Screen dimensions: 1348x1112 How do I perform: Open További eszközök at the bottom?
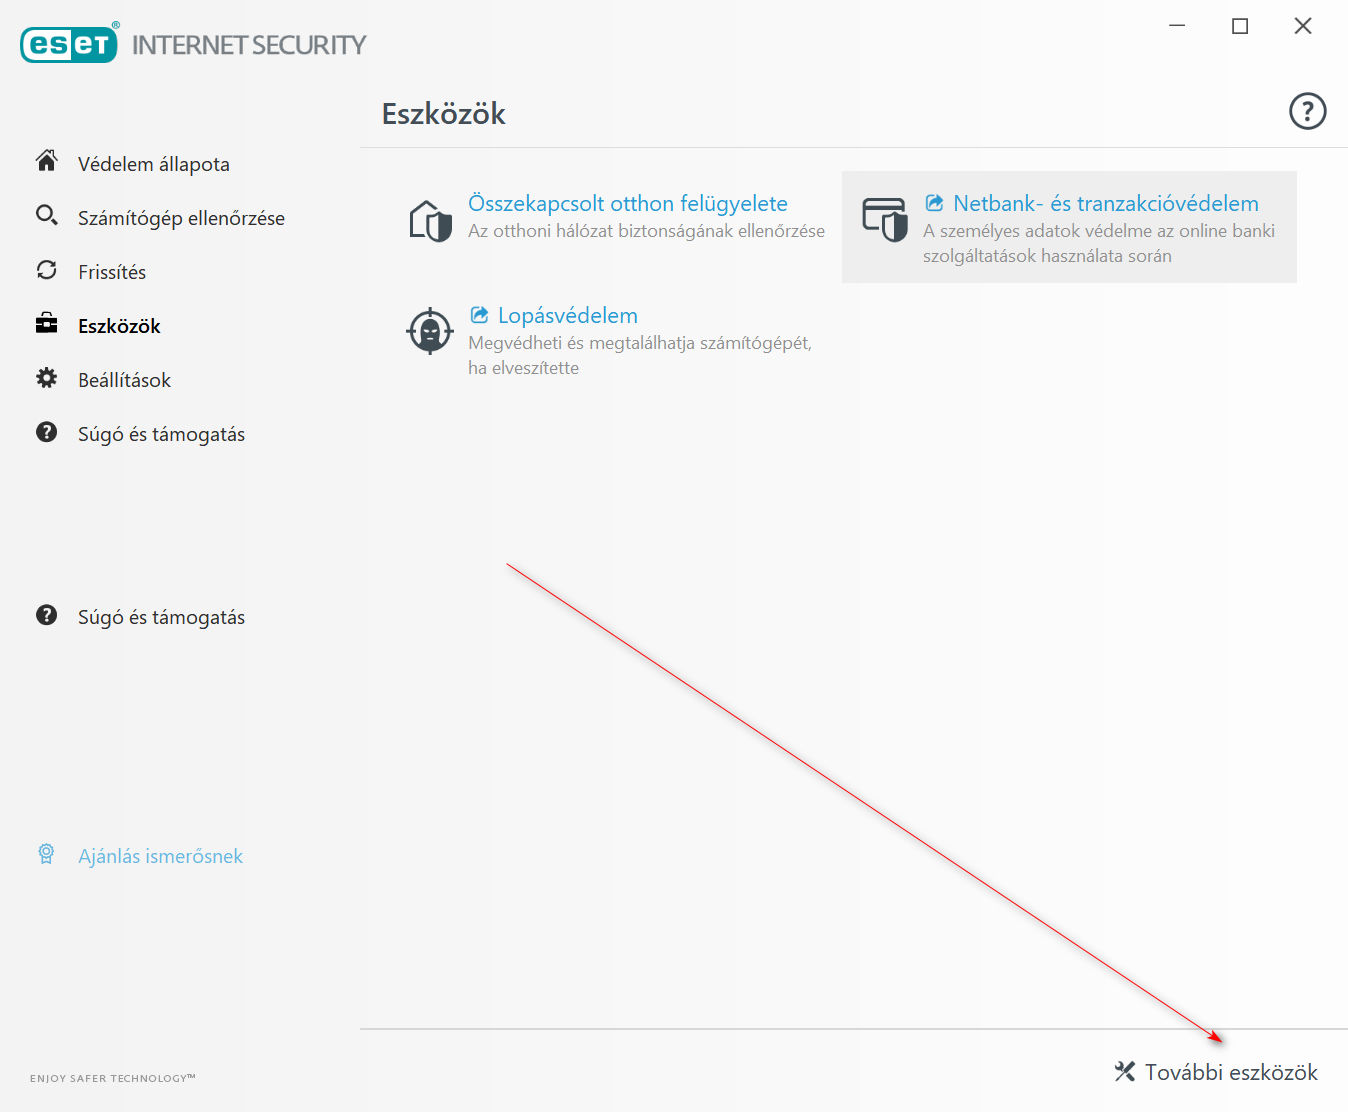[x=1216, y=1072]
